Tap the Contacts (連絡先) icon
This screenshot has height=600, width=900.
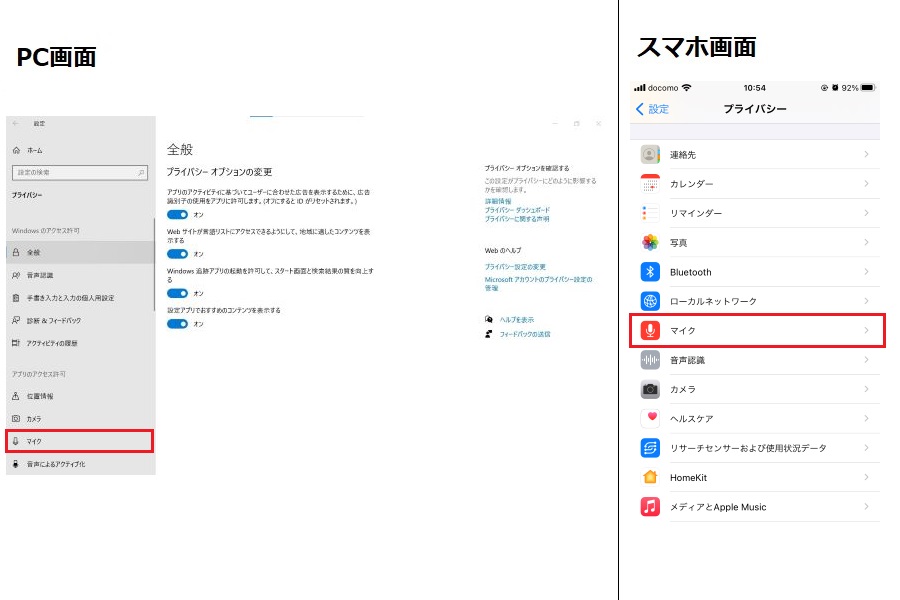(x=651, y=155)
